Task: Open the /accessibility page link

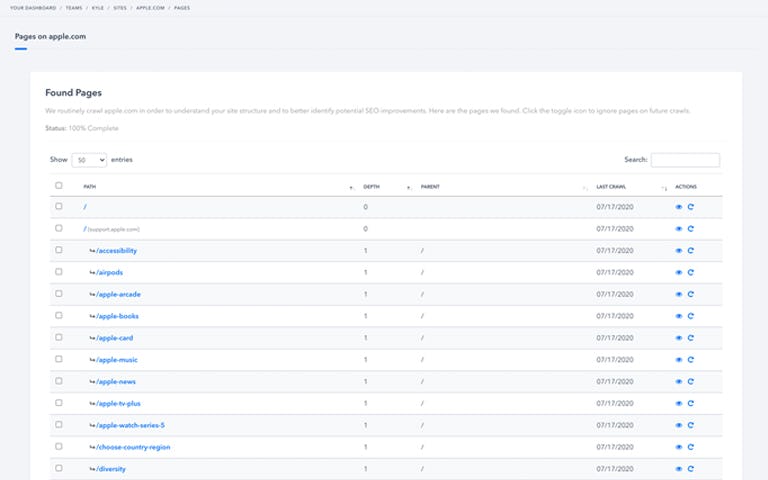Action: (117, 251)
